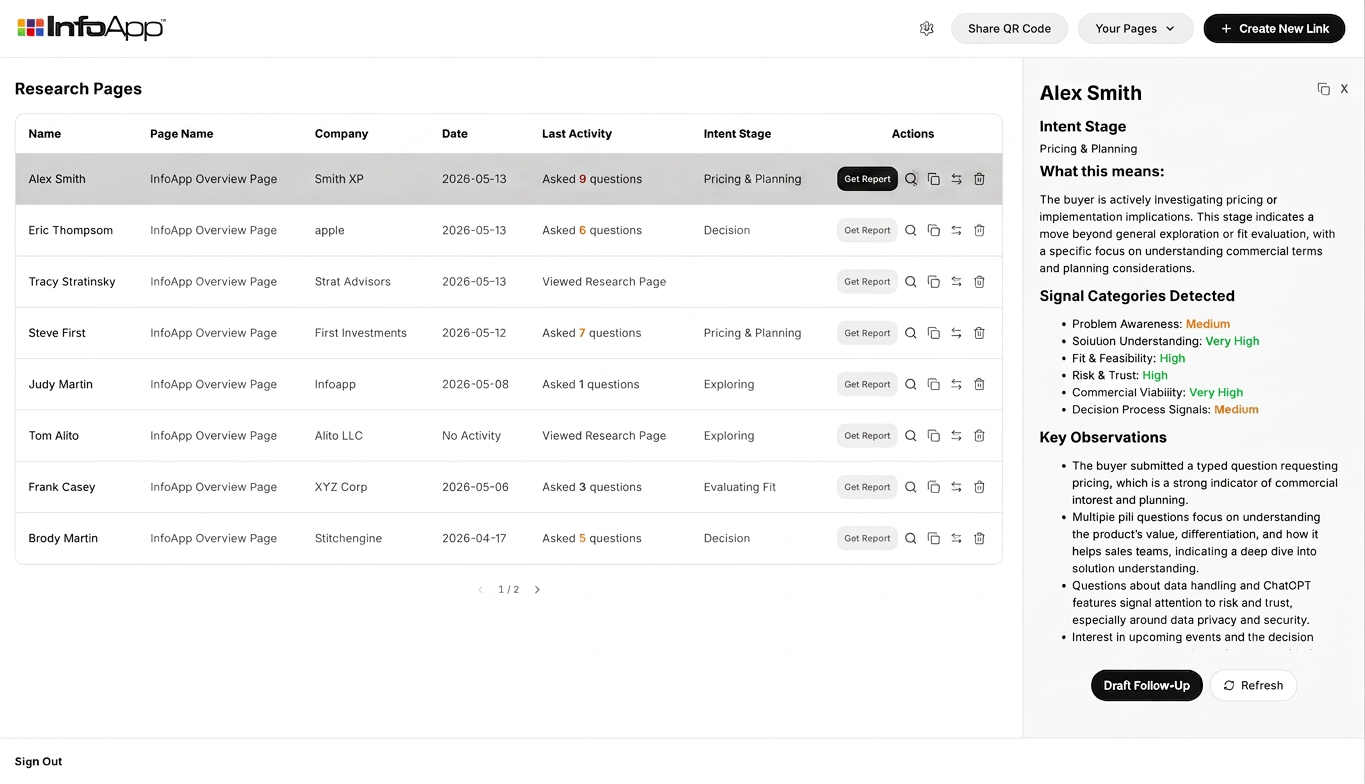Click the Last Activity column header
Screen dimensions: 1365x784
point(577,134)
